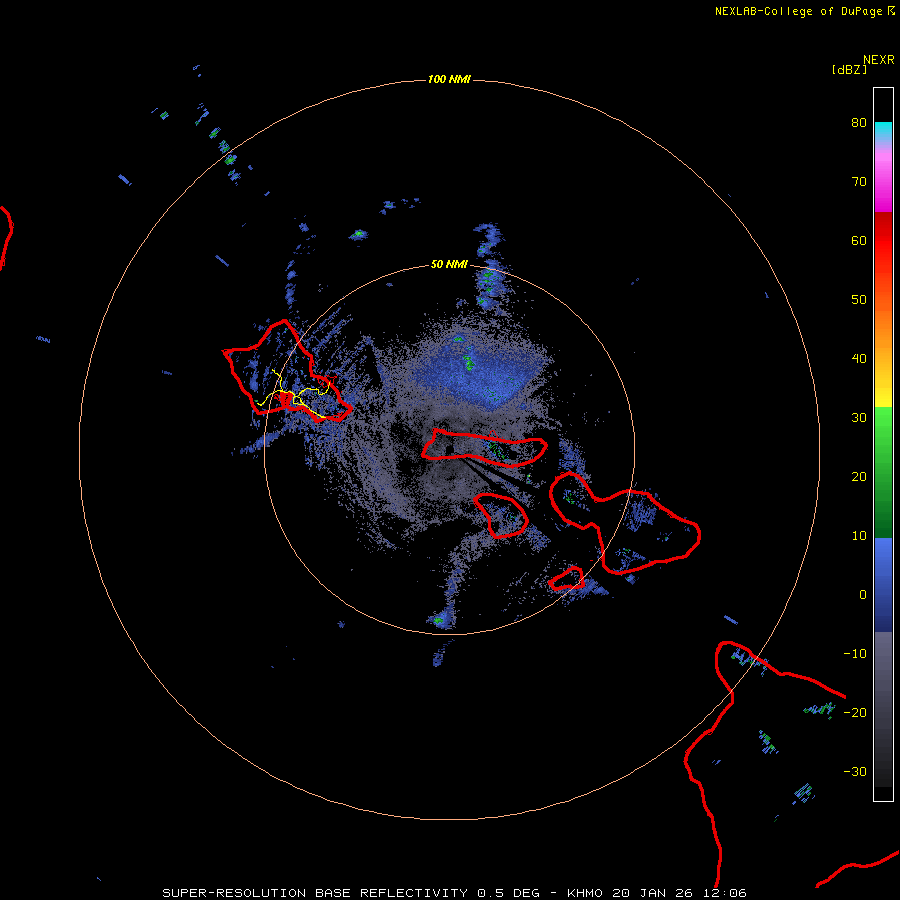Click the Super-Resolution Base Reflectivity caption
The width and height of the screenshot is (900, 900).
coord(454,893)
